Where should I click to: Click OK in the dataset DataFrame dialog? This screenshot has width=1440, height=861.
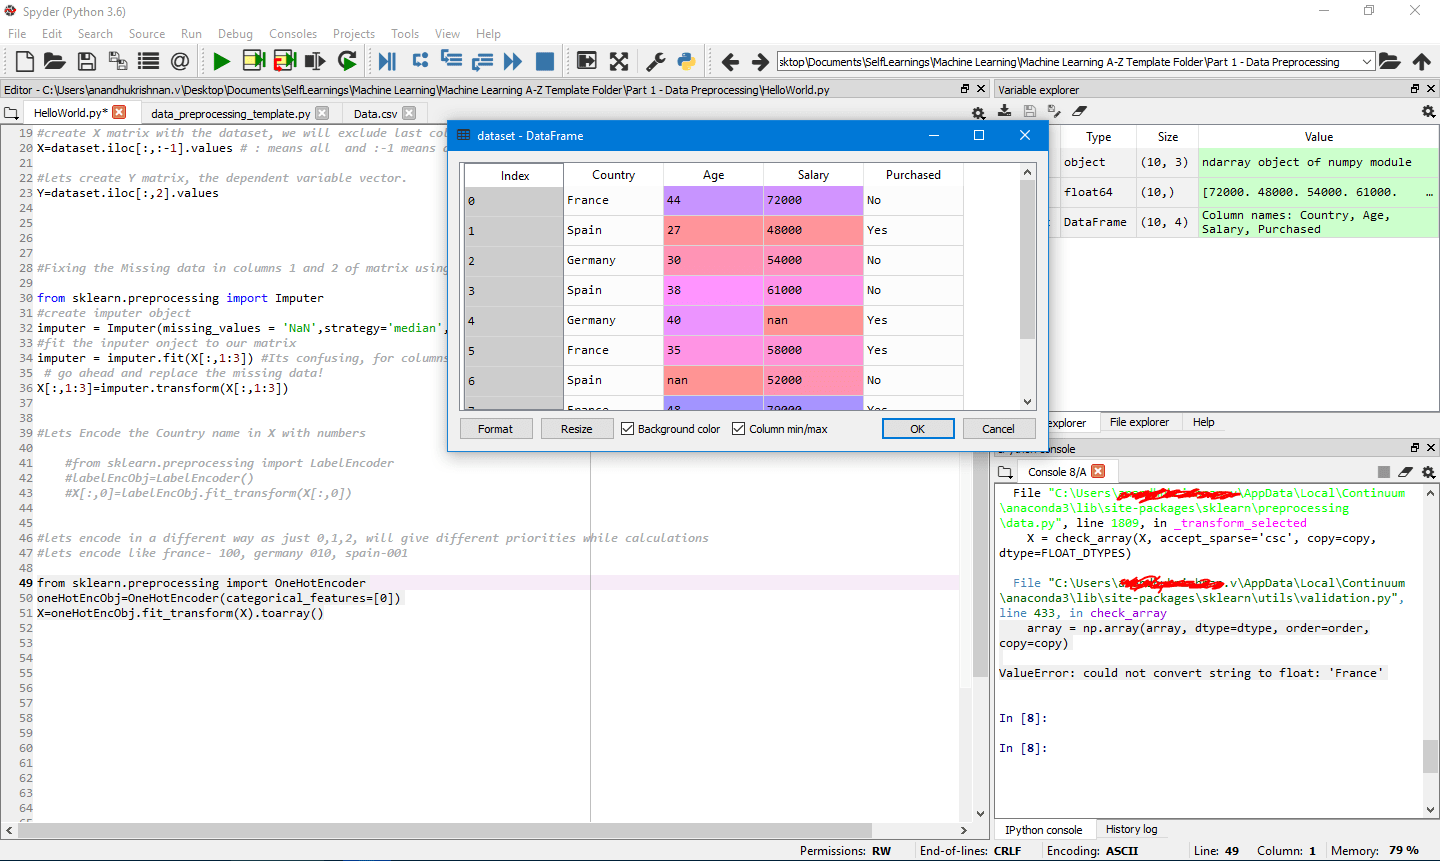click(x=917, y=428)
